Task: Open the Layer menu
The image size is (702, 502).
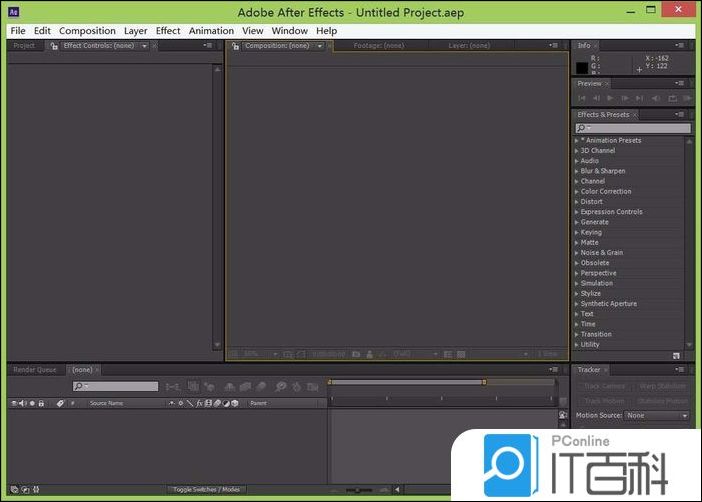Action: (x=136, y=31)
